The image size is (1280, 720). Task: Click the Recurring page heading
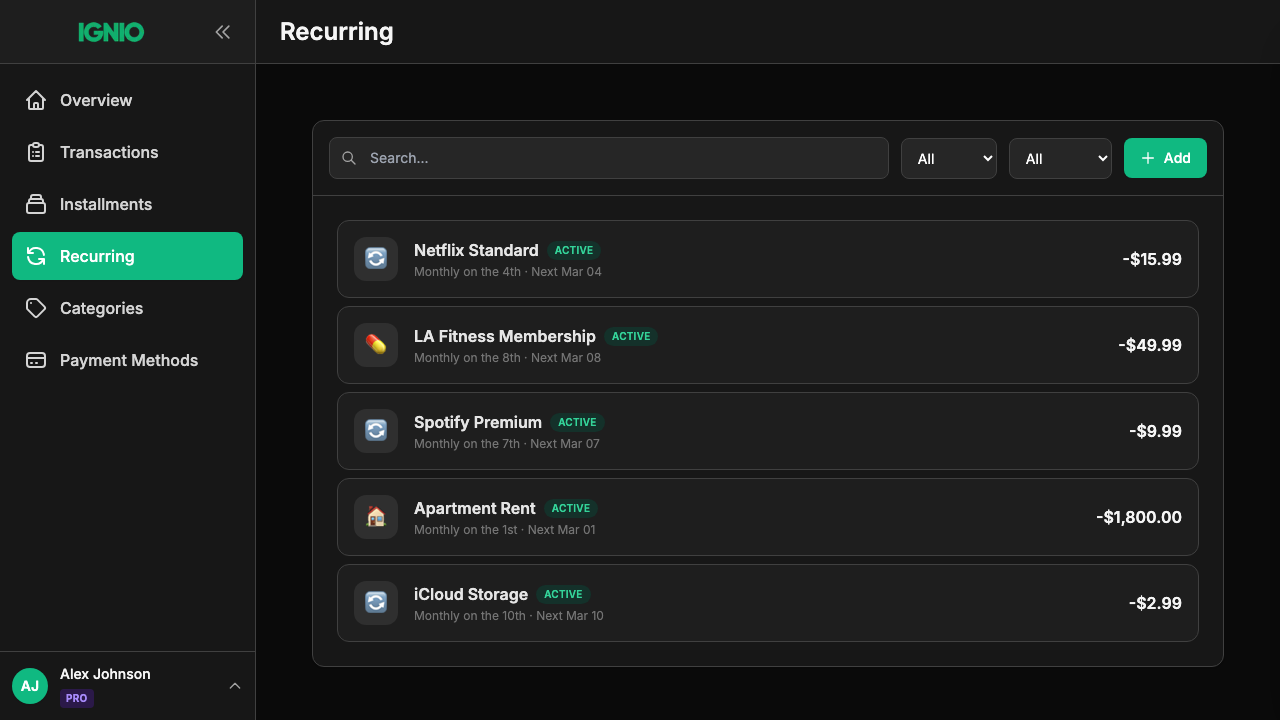click(x=337, y=32)
